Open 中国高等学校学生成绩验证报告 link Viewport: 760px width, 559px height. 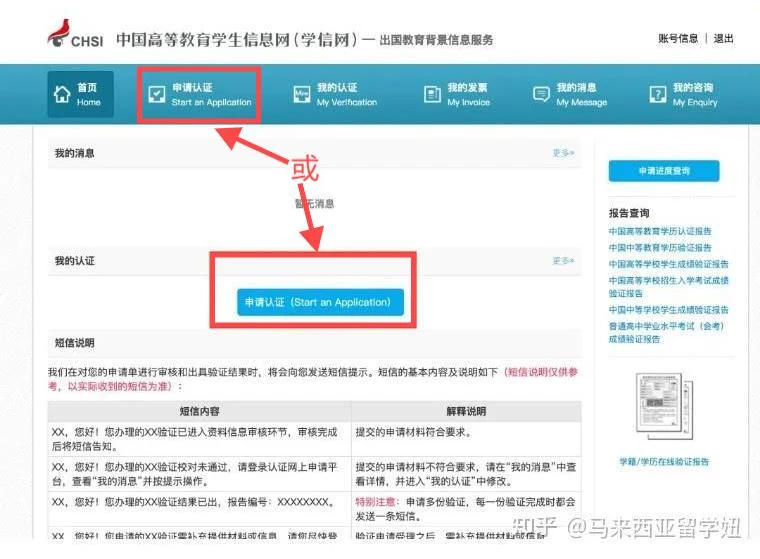click(x=668, y=264)
